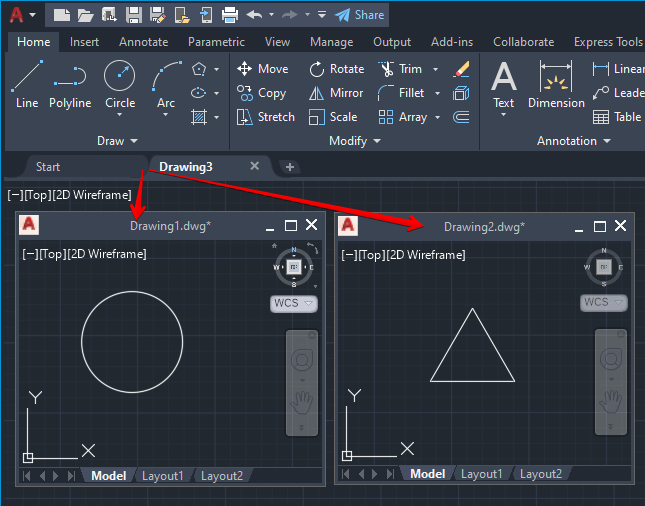This screenshot has height=506, width=645.
Task: Expand the Annotation panel
Action: 573,141
